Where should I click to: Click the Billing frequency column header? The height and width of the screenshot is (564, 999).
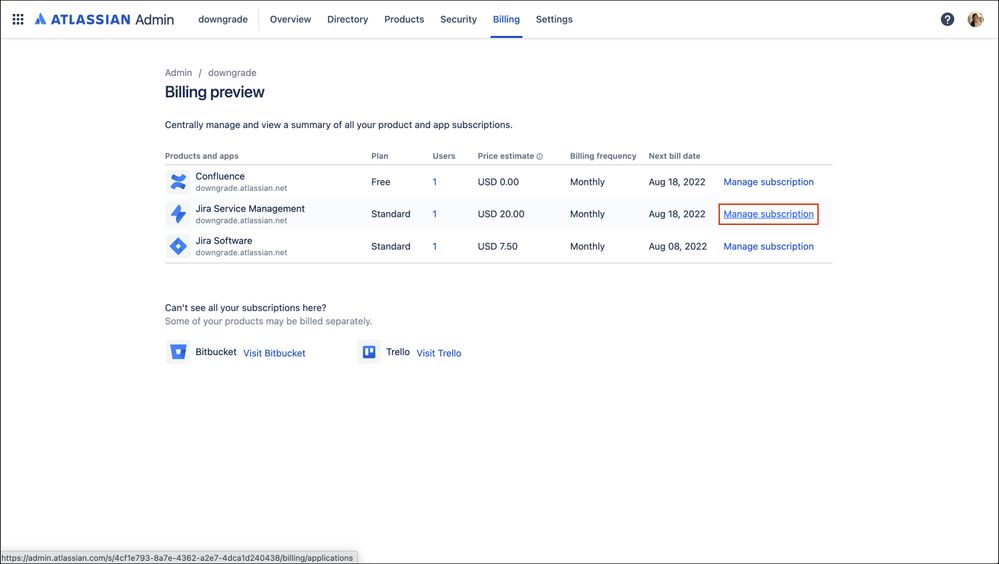[603, 156]
